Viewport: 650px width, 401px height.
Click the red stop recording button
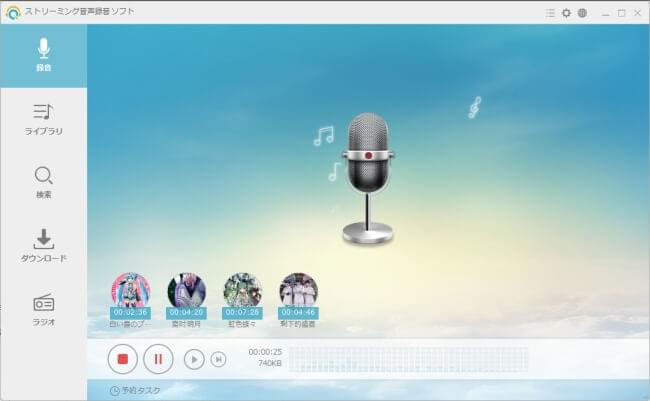click(x=122, y=358)
